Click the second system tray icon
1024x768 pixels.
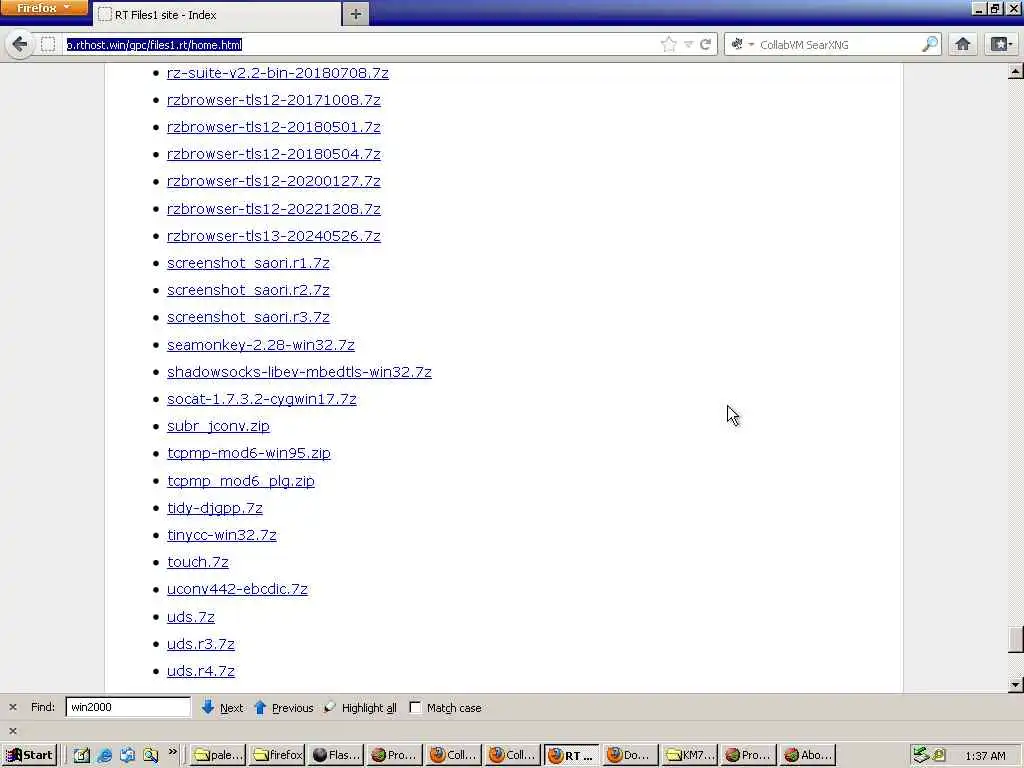click(938, 755)
